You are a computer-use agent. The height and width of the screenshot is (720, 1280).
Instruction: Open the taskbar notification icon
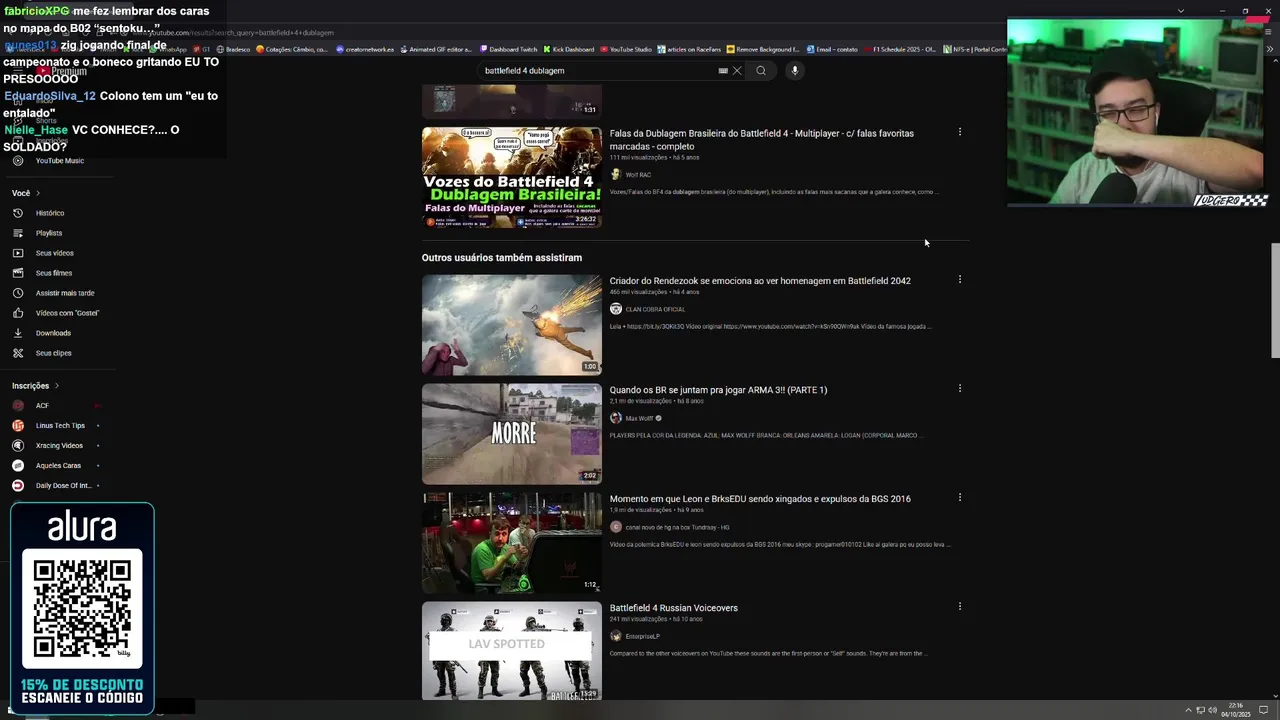[1264, 710]
